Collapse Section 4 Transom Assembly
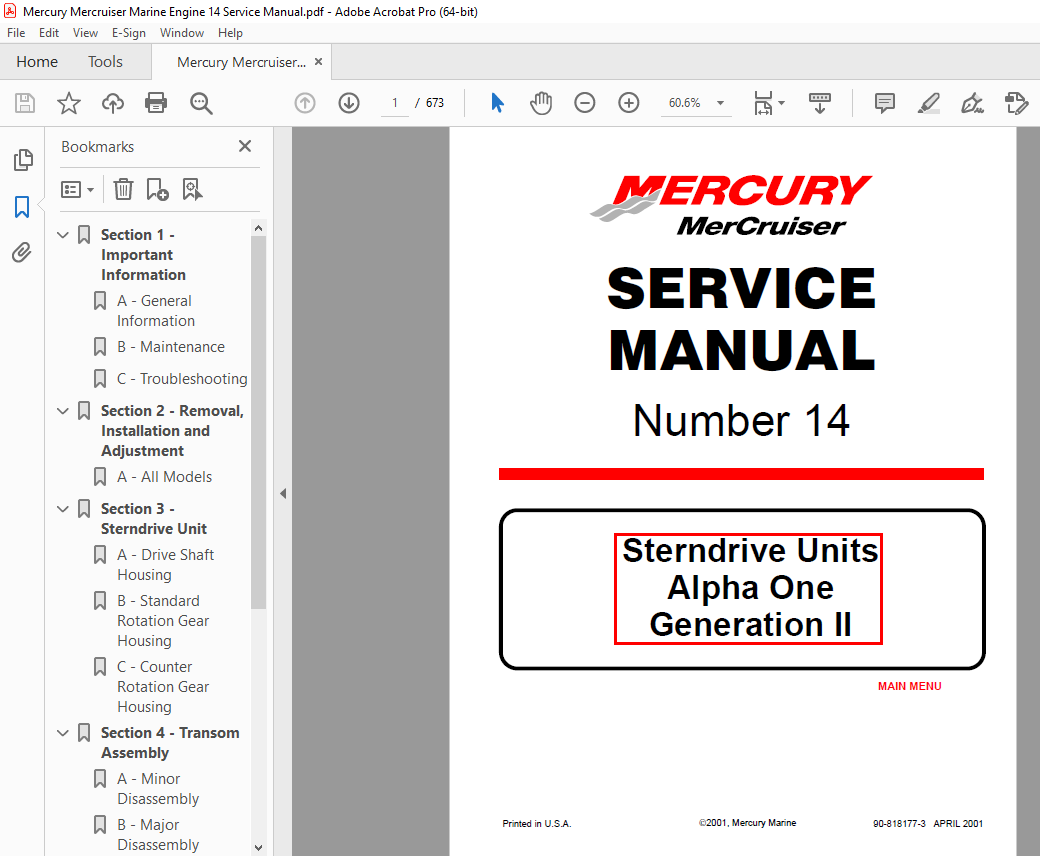The width and height of the screenshot is (1040, 856). pos(63,733)
